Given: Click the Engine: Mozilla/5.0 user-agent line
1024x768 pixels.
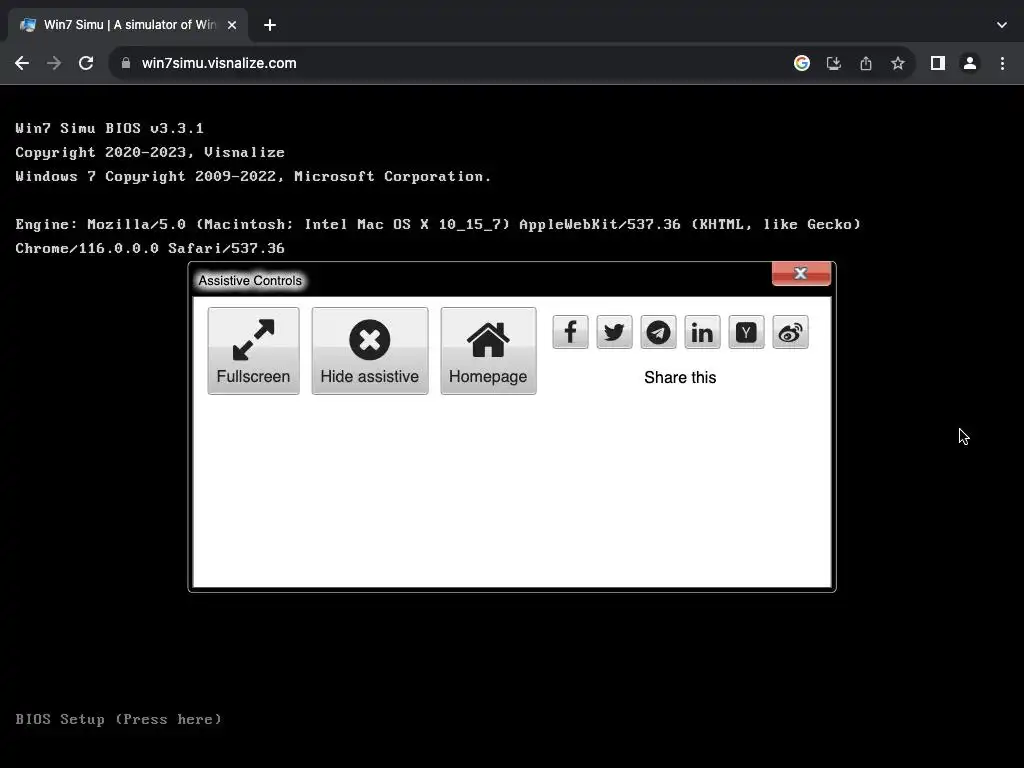Looking at the screenshot, I should pyautogui.click(x=438, y=224).
